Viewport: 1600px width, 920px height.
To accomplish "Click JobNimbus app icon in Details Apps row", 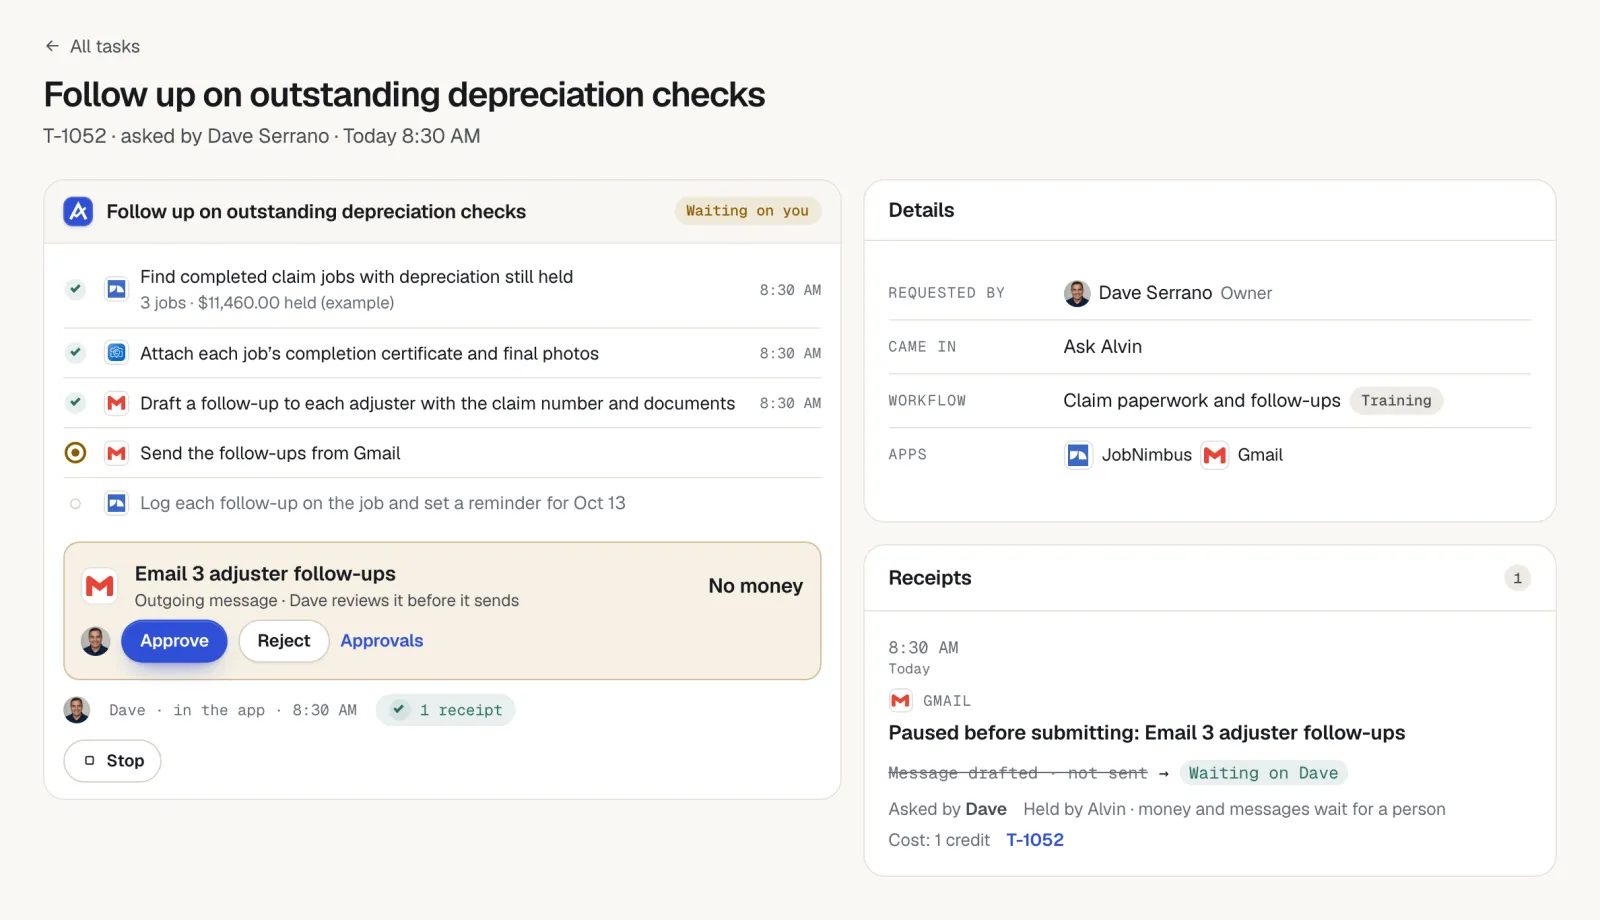I will tap(1078, 455).
